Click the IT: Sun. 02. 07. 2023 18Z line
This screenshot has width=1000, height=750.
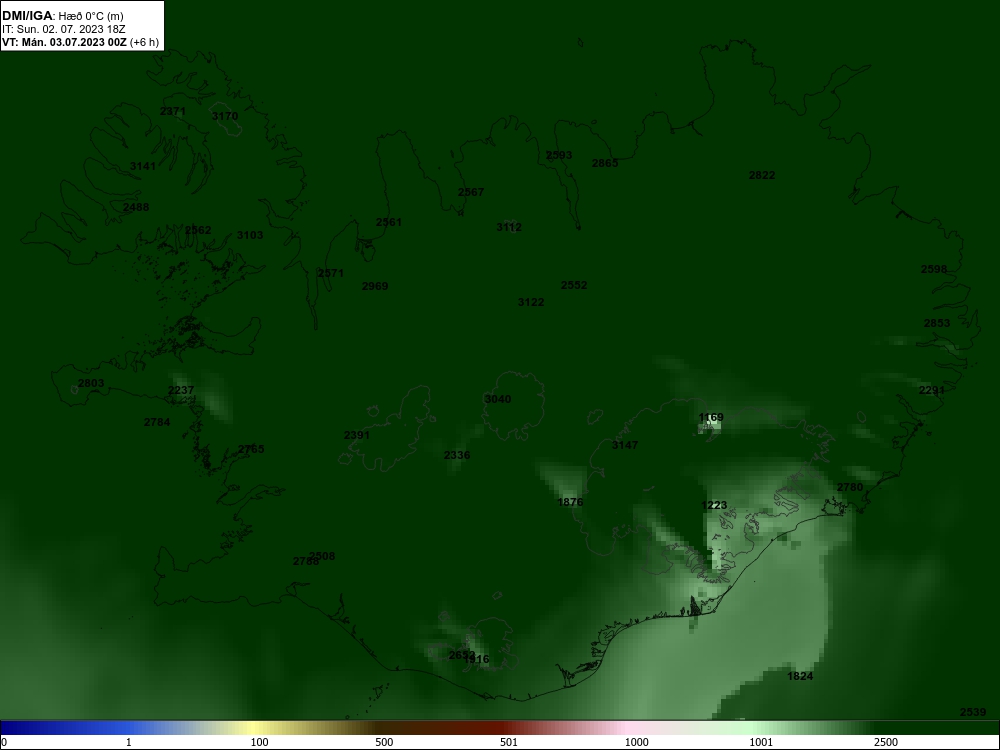click(64, 29)
